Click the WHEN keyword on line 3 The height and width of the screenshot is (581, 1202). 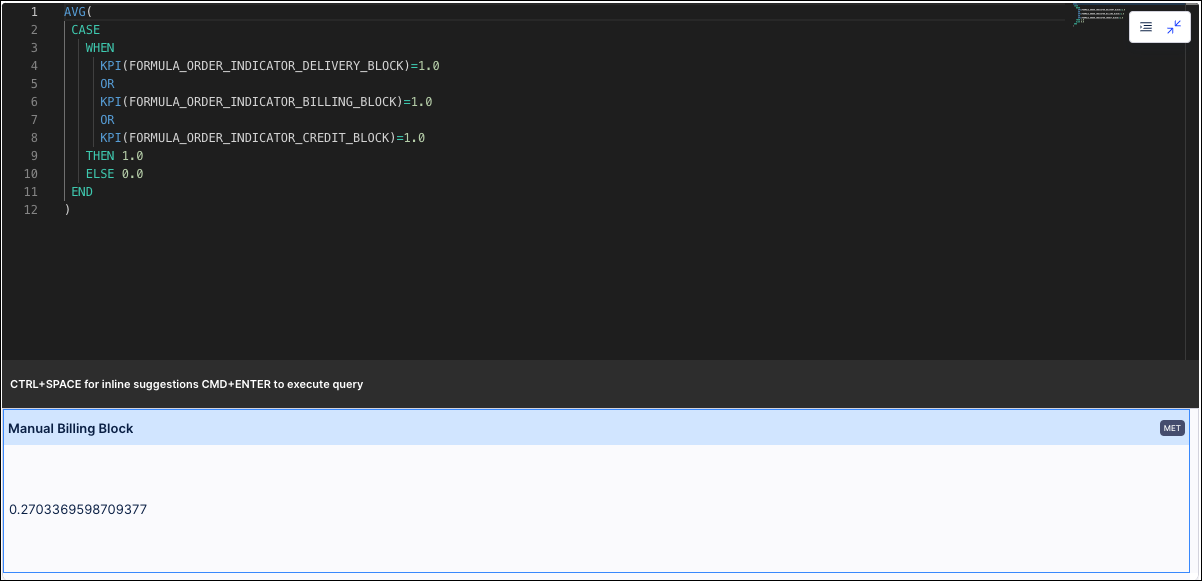click(100, 48)
